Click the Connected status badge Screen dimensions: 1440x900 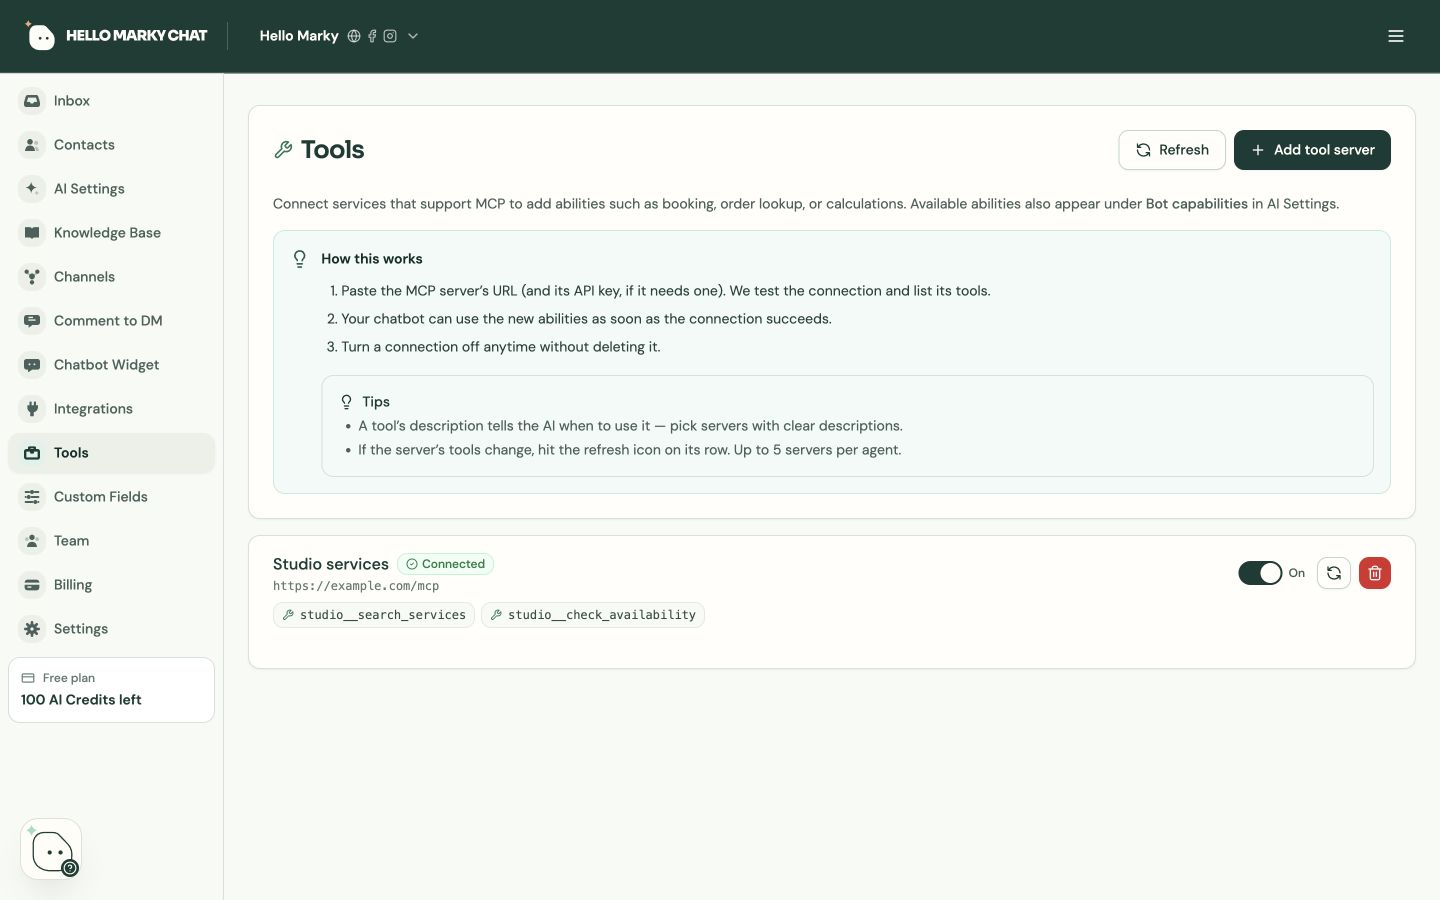coord(445,564)
